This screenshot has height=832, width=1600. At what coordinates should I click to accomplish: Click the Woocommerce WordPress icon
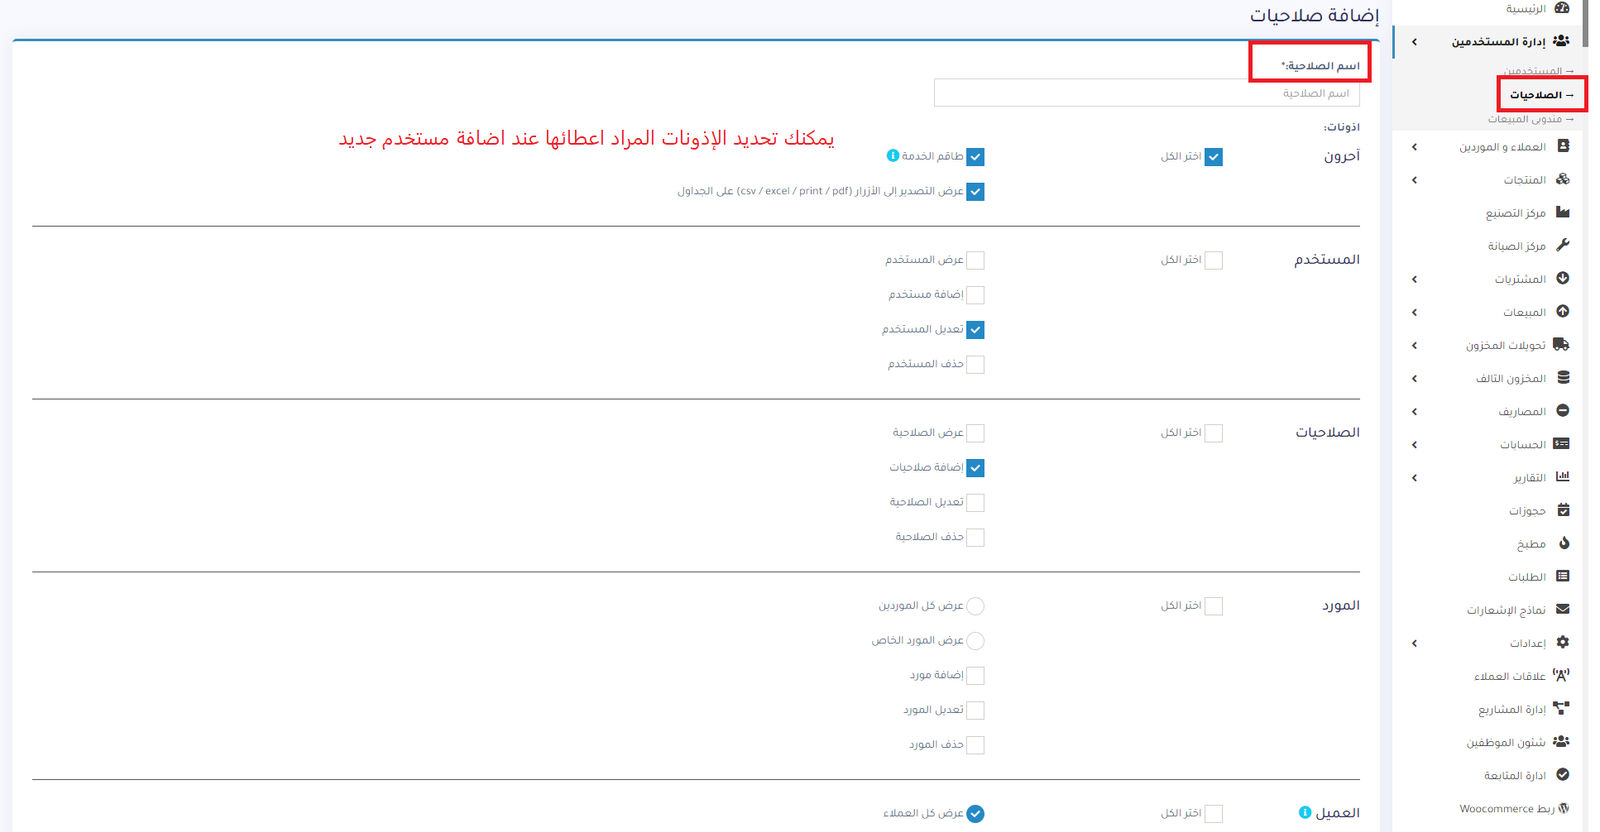tap(1564, 808)
